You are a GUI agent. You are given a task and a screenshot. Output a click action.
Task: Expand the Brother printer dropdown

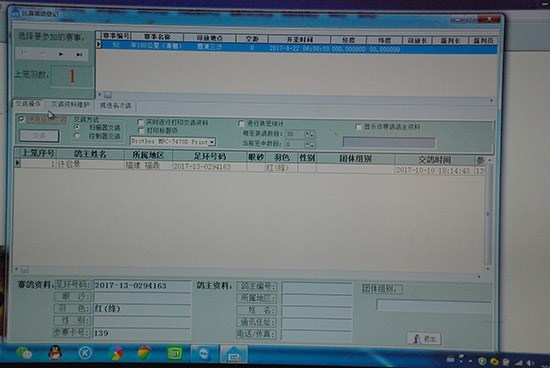click(212, 142)
